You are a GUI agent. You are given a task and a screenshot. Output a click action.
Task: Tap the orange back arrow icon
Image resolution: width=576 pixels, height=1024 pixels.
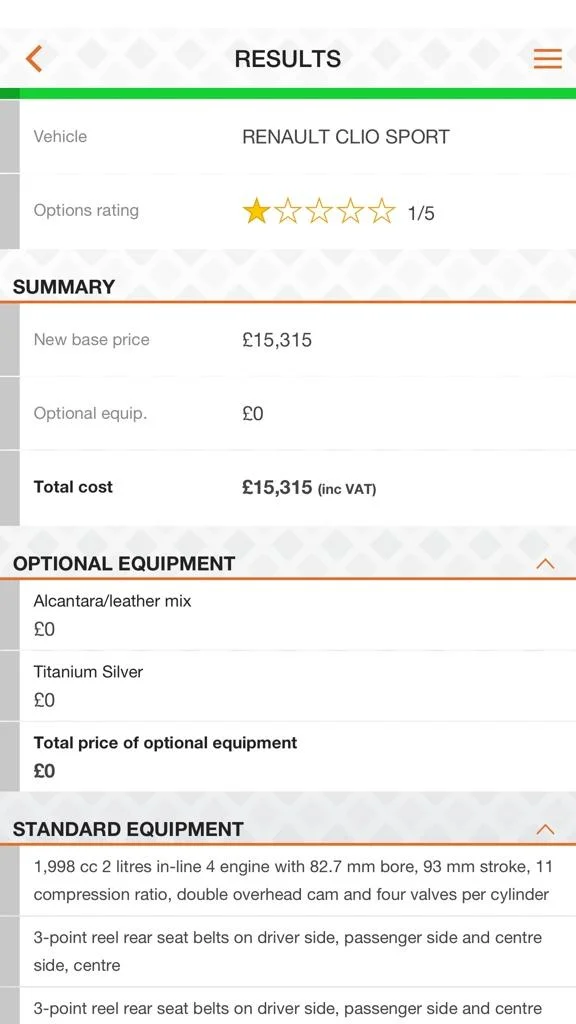[34, 58]
